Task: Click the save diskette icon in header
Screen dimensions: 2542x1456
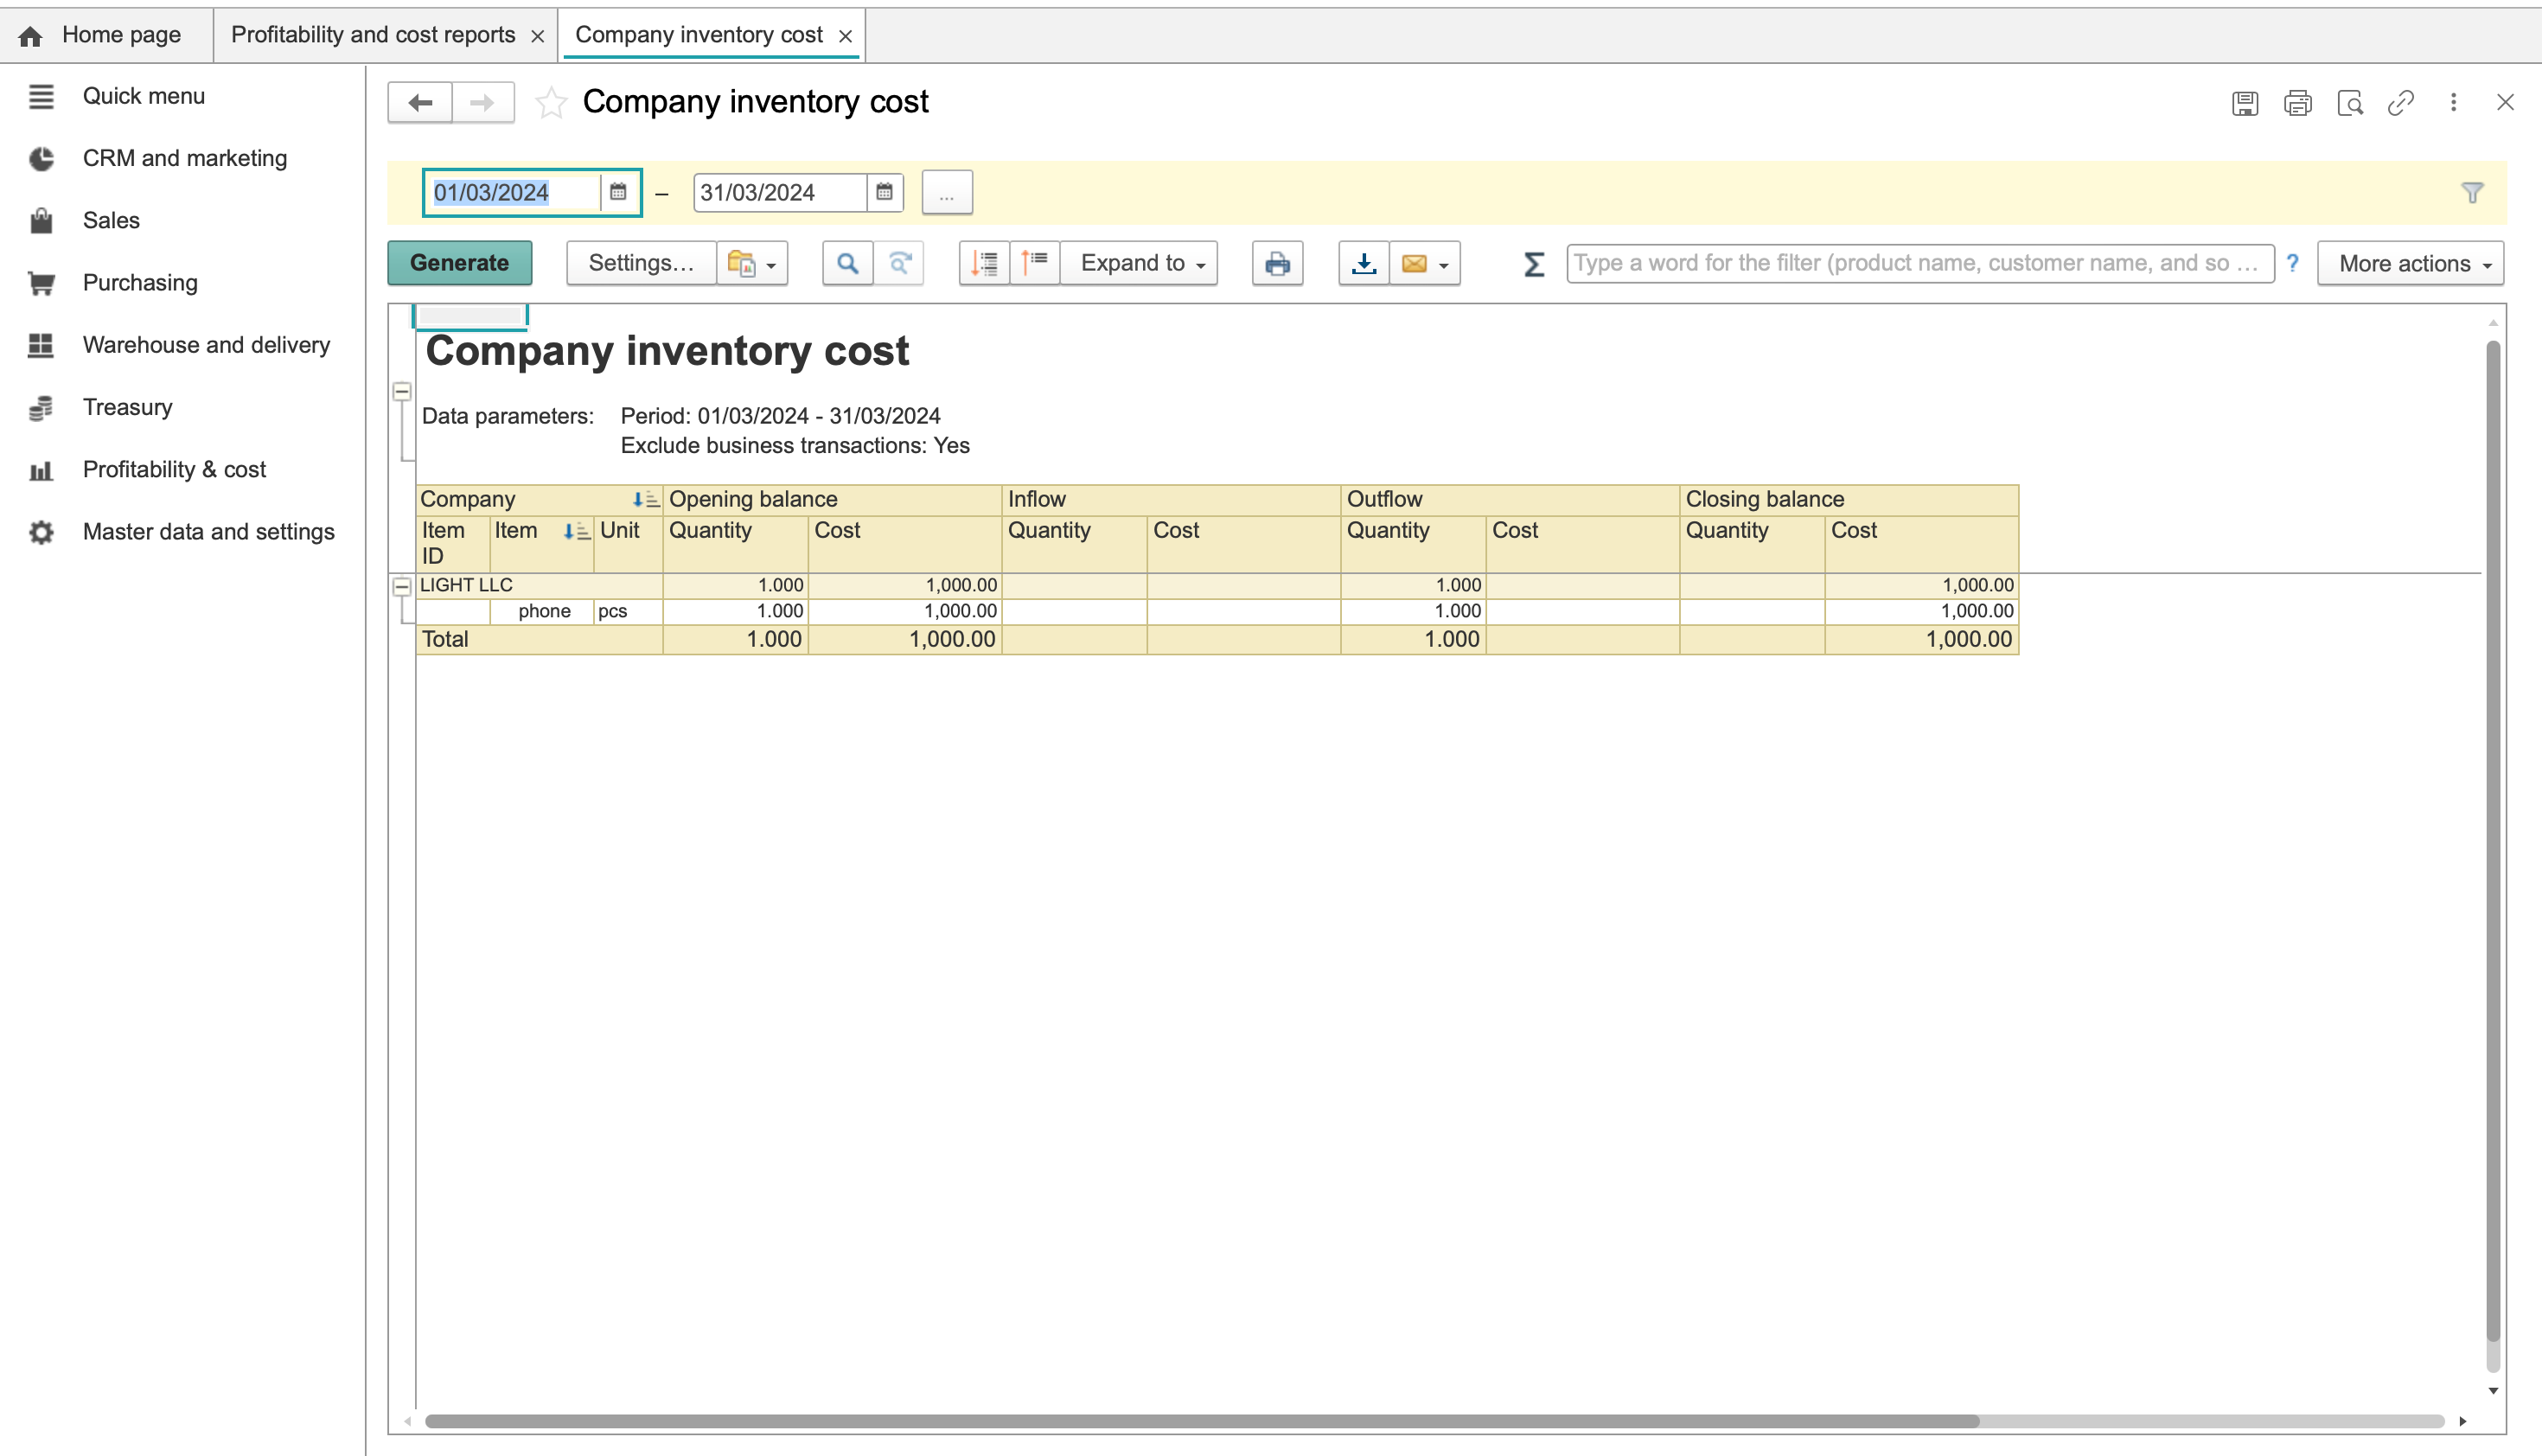Action: coord(2245,102)
